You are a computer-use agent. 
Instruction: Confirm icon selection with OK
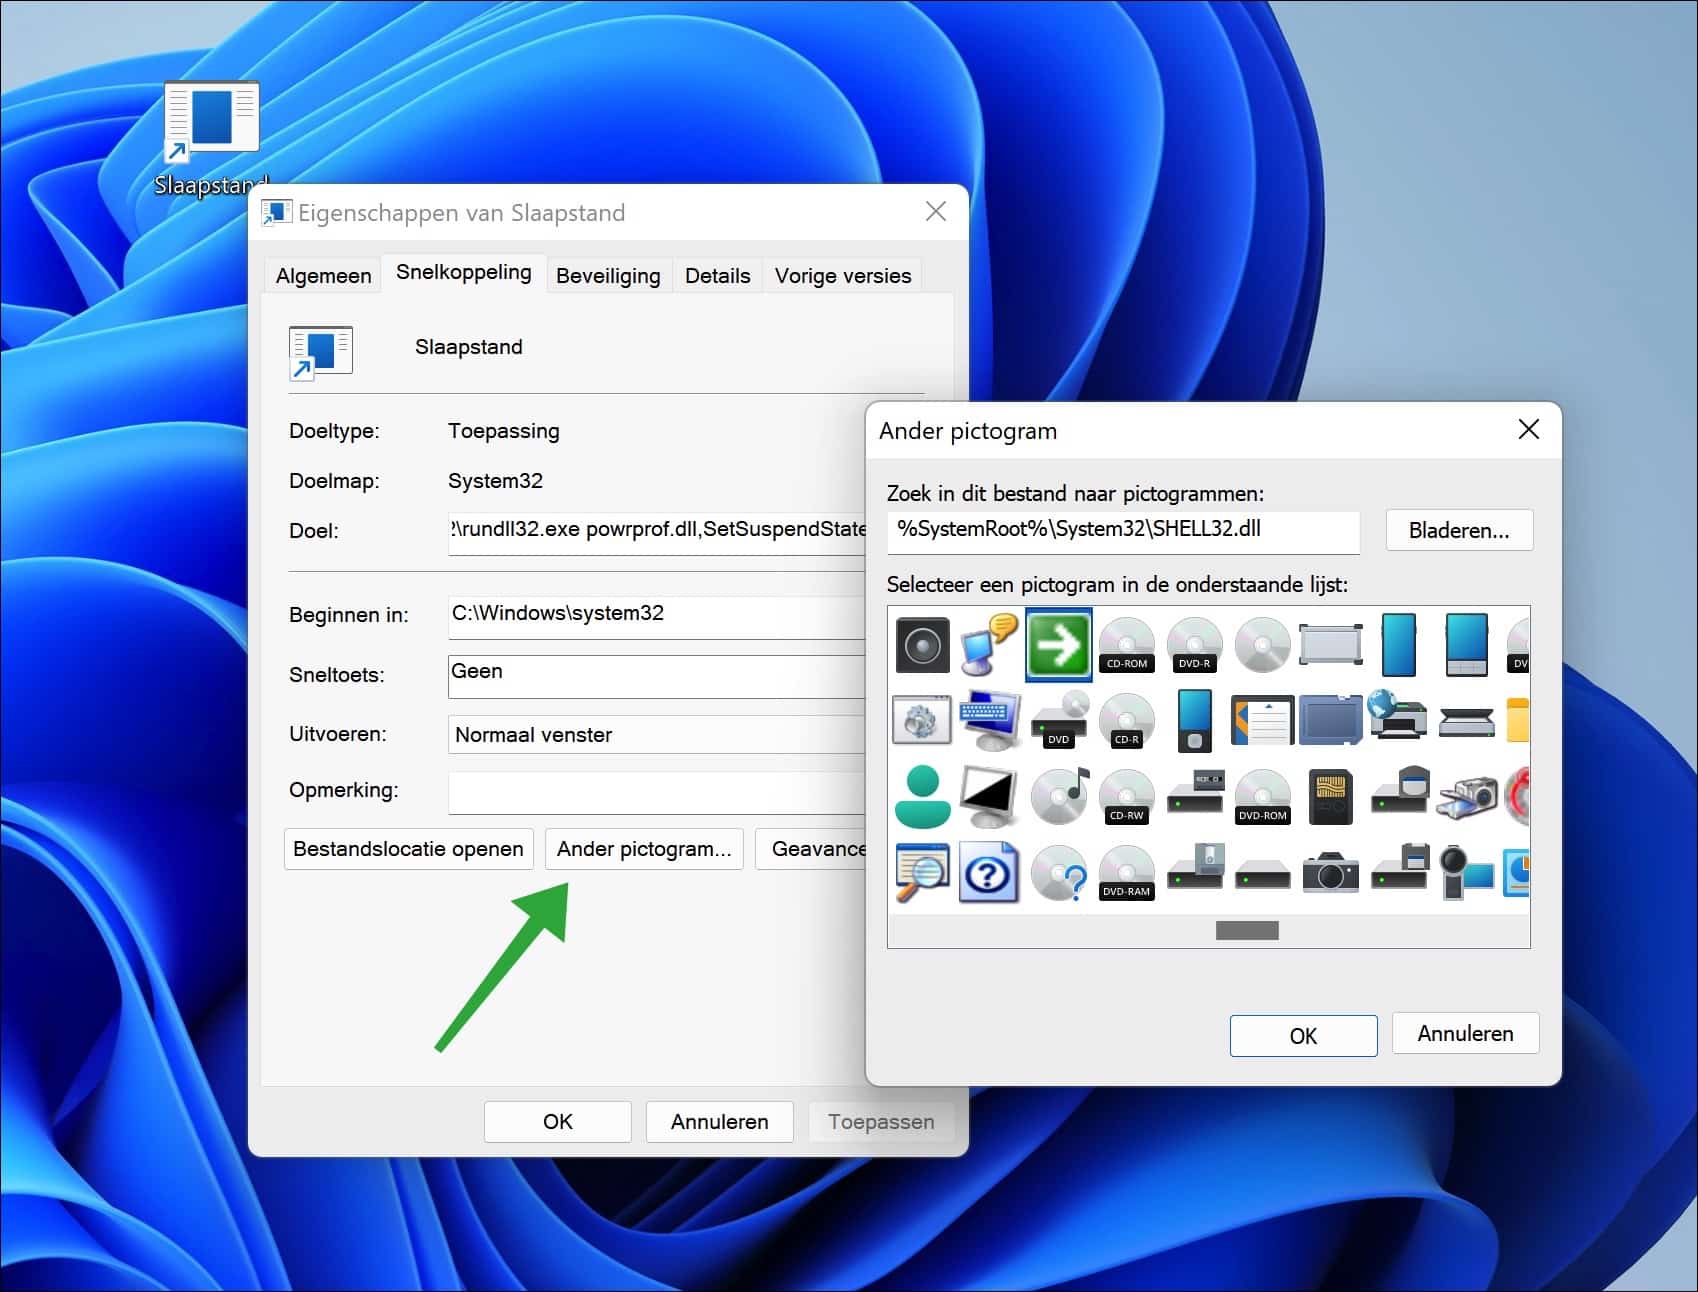point(1303,1035)
